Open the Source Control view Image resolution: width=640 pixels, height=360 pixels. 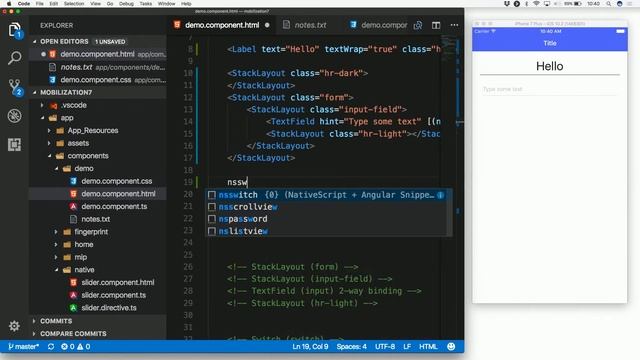click(x=15, y=87)
